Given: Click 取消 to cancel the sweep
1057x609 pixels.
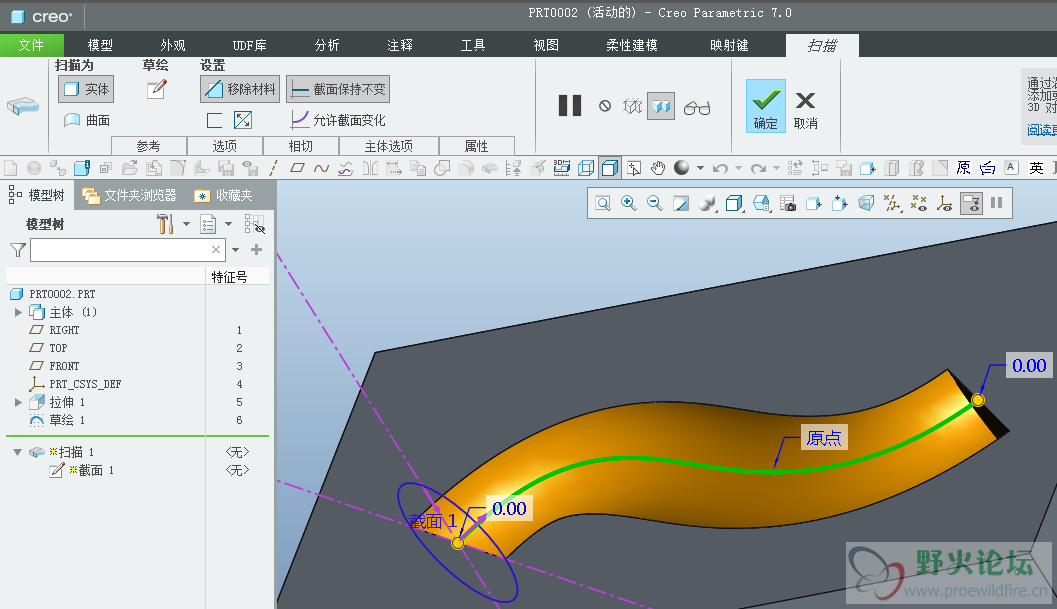Looking at the screenshot, I should (805, 110).
